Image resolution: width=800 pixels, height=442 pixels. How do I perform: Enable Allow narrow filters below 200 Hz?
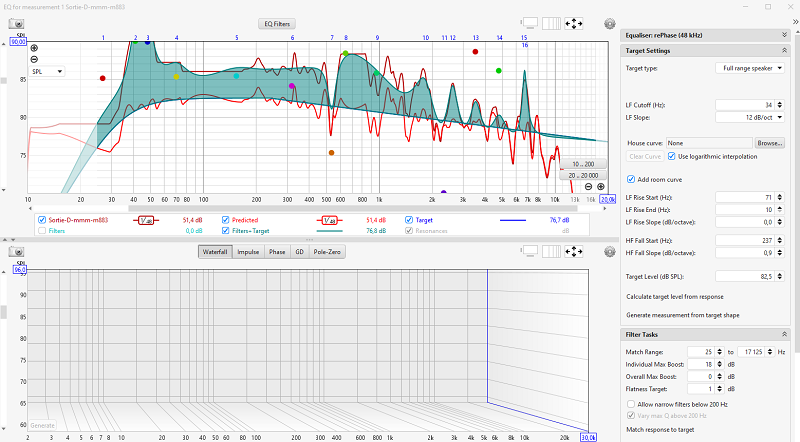631,404
